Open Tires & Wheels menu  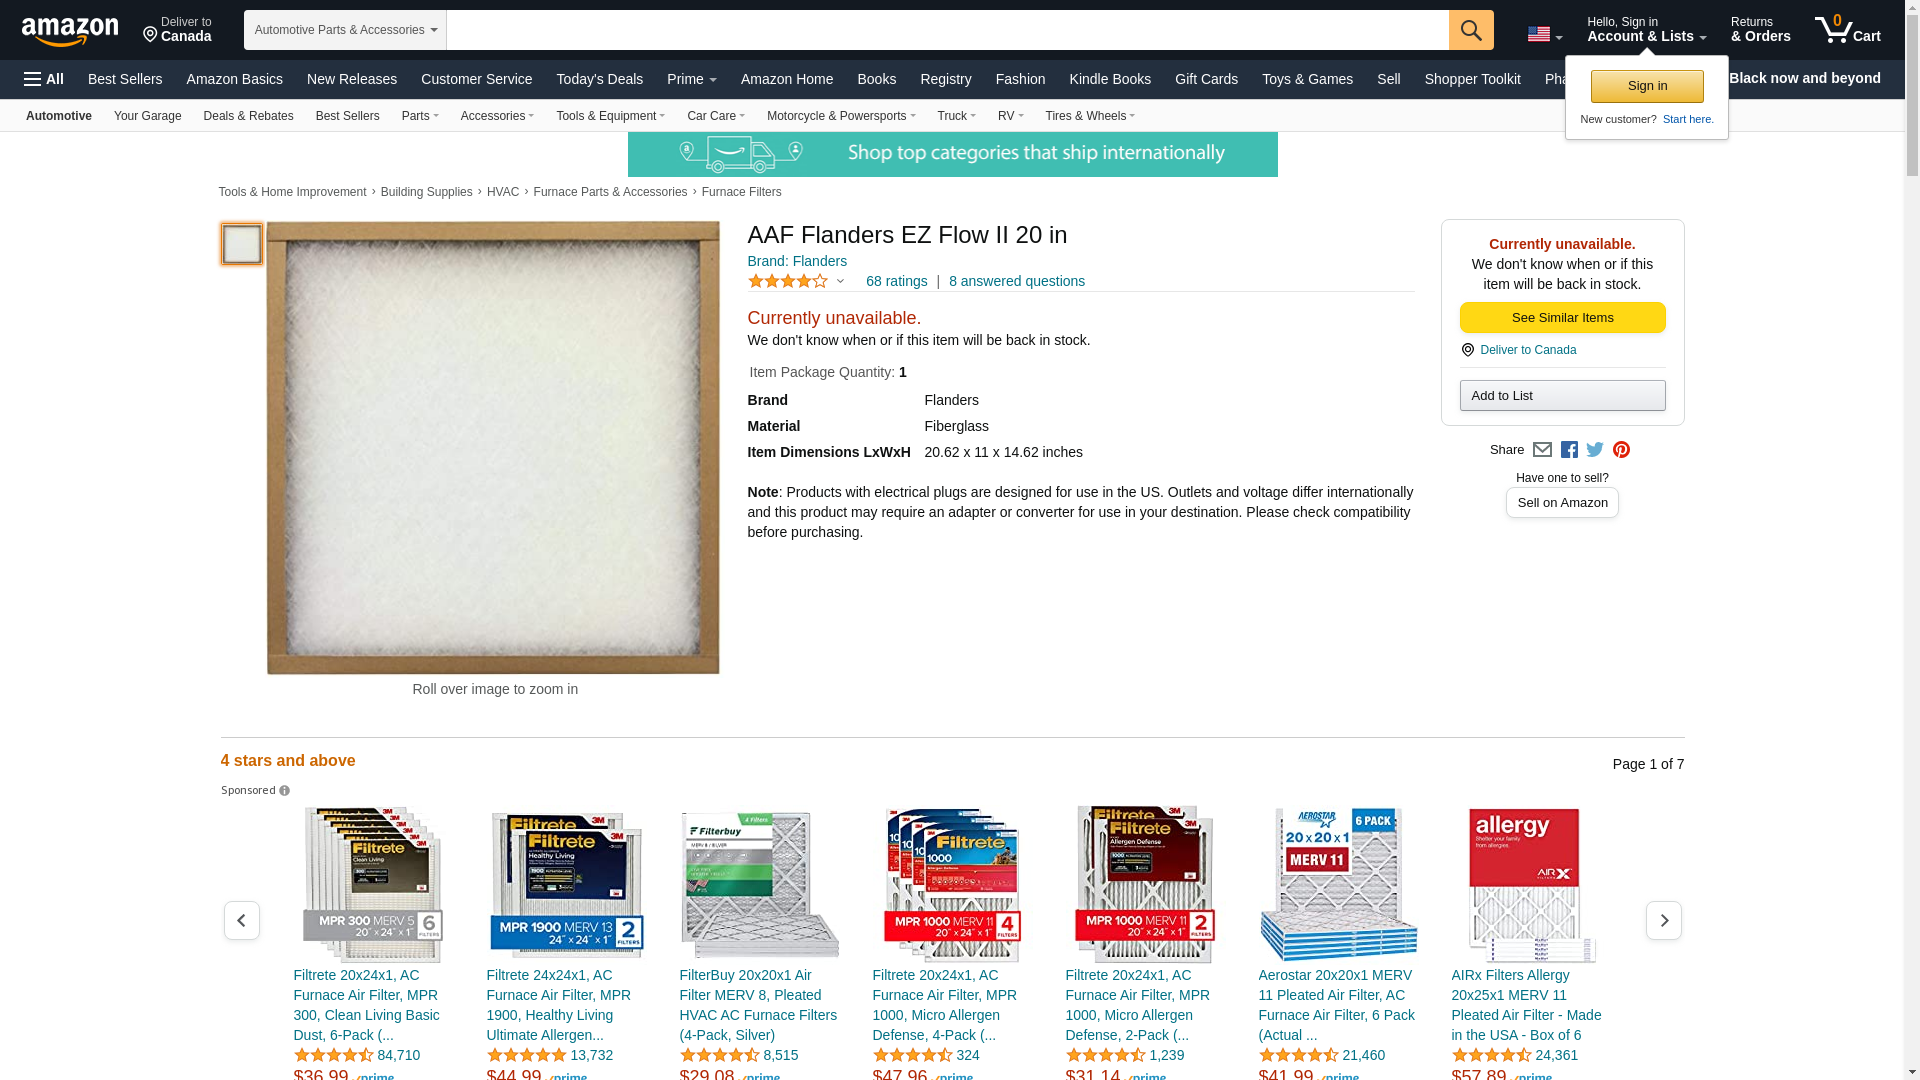point(1090,116)
